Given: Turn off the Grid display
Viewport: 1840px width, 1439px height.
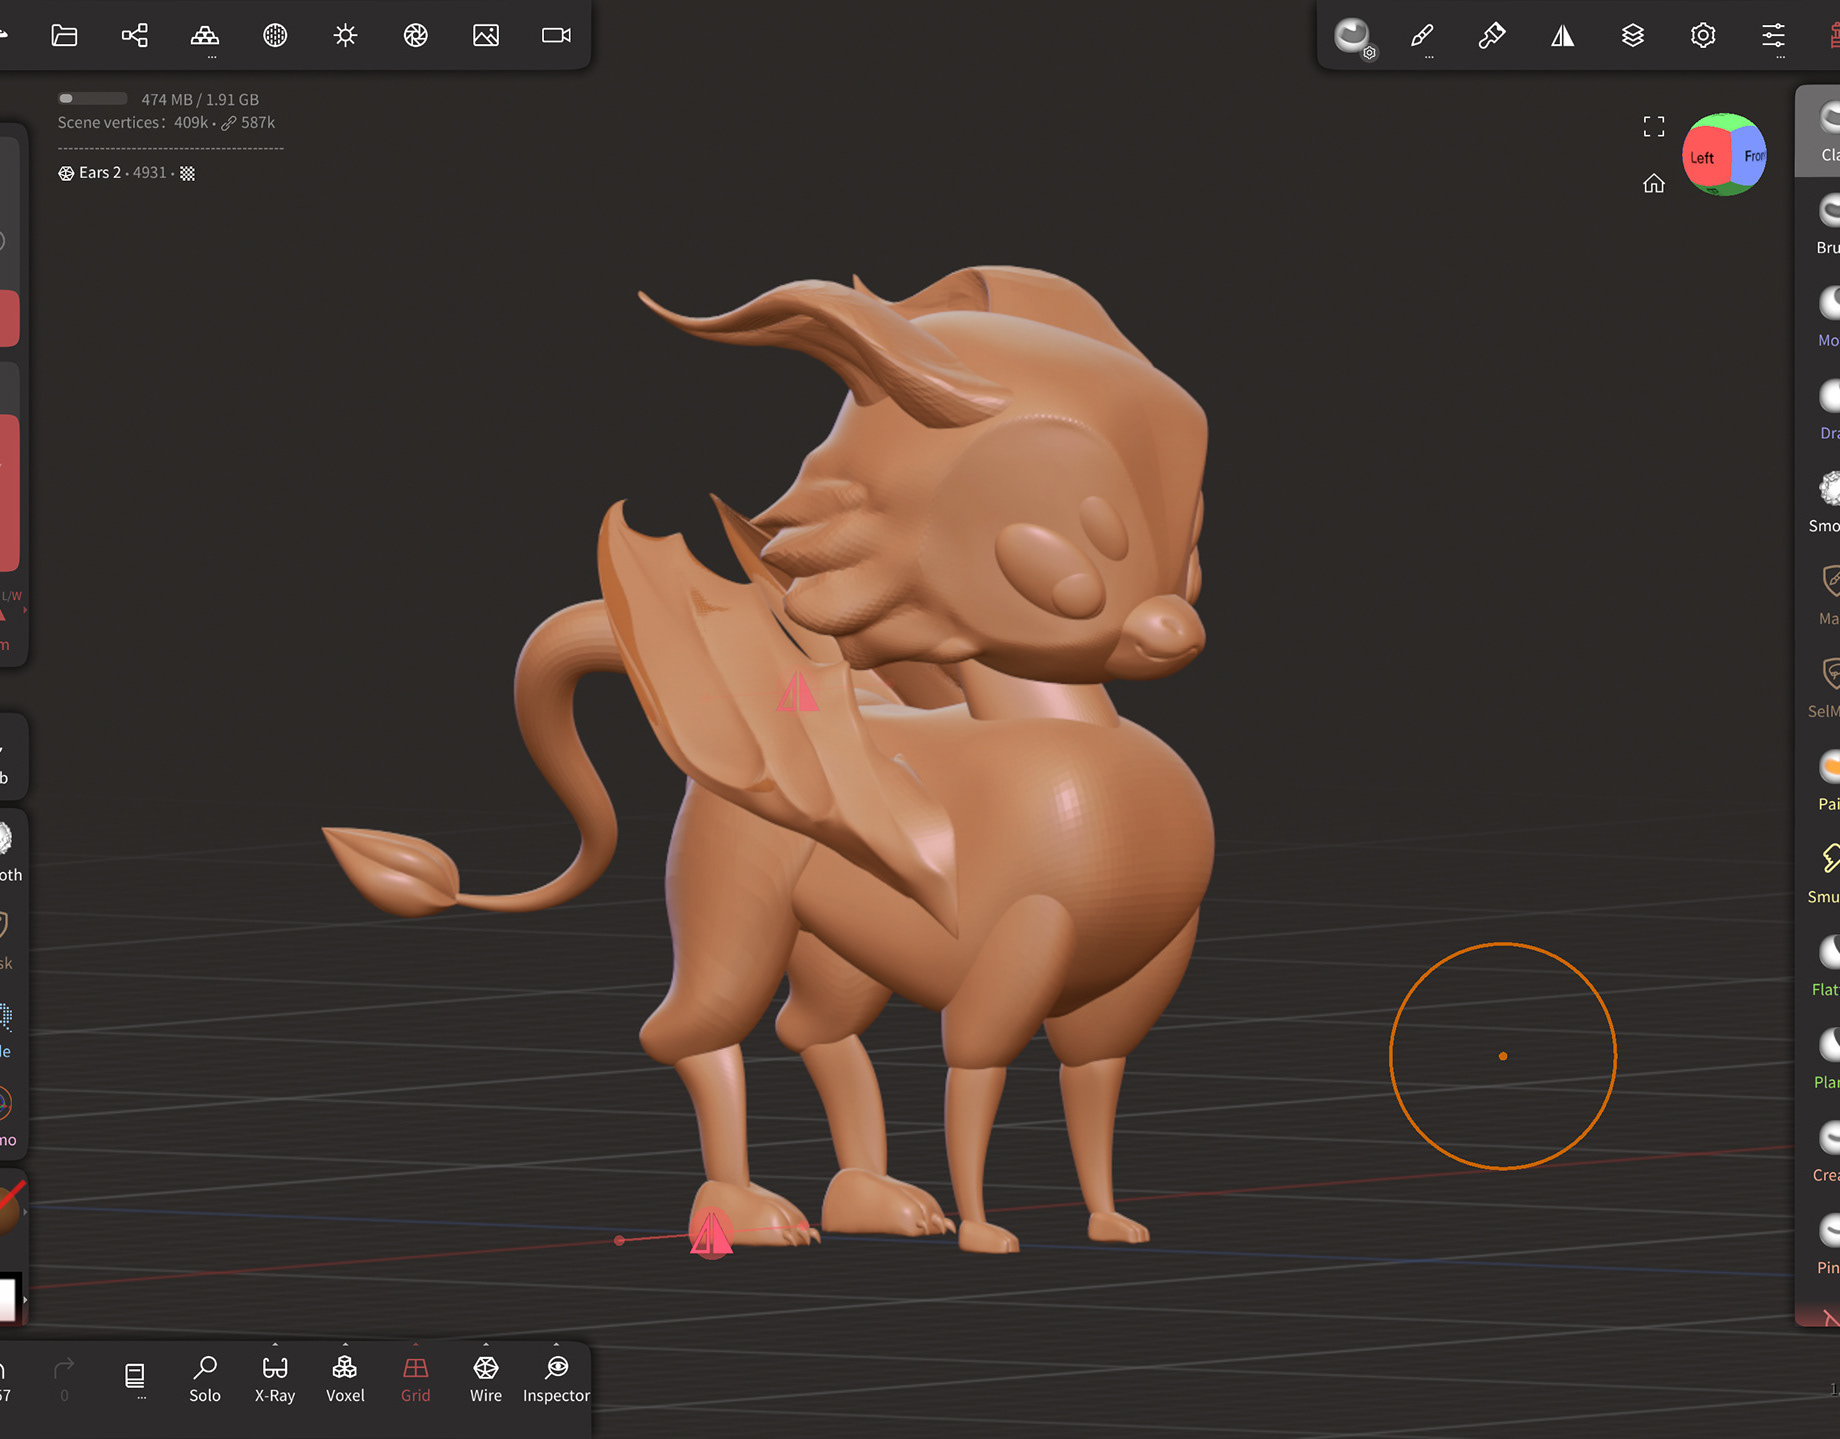Looking at the screenshot, I should coord(416,1379).
